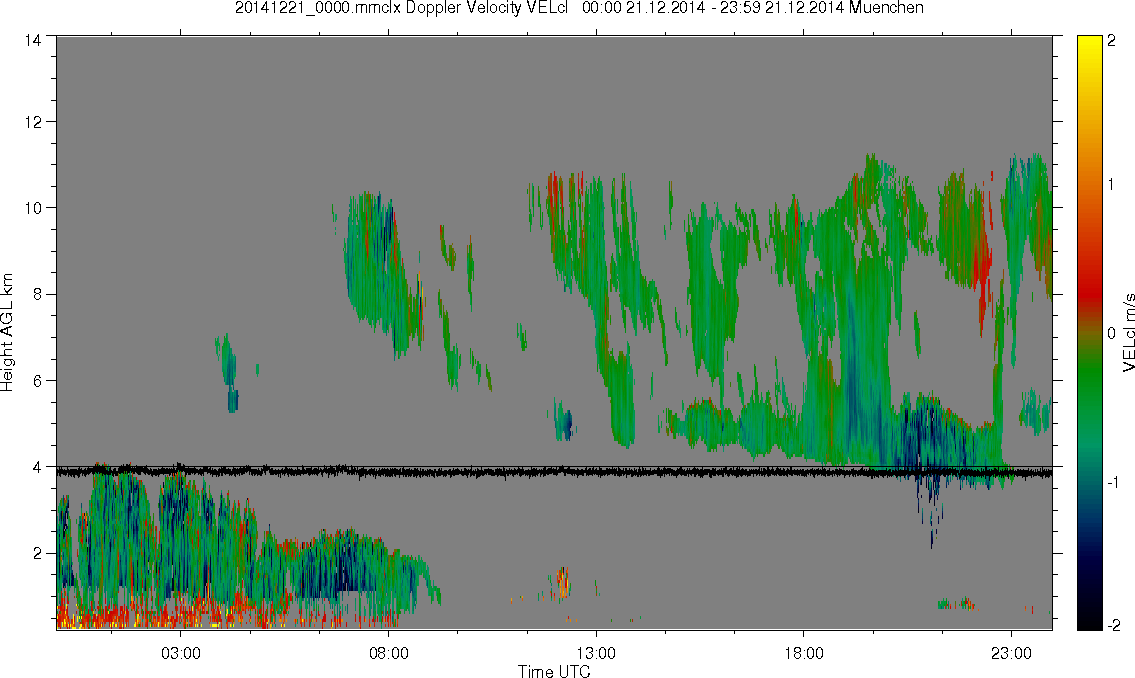Click the height label '6'

click(x=37, y=381)
